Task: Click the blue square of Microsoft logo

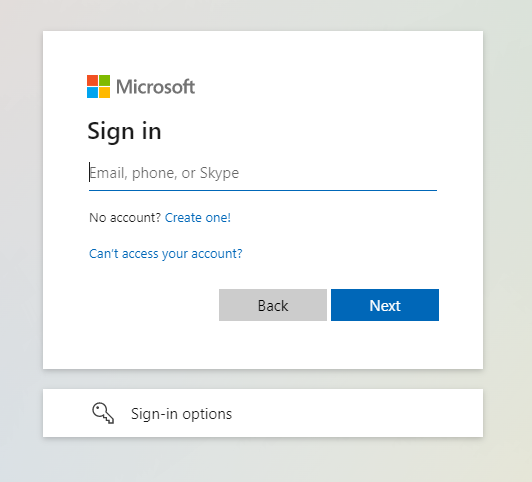Action: [x=92, y=93]
